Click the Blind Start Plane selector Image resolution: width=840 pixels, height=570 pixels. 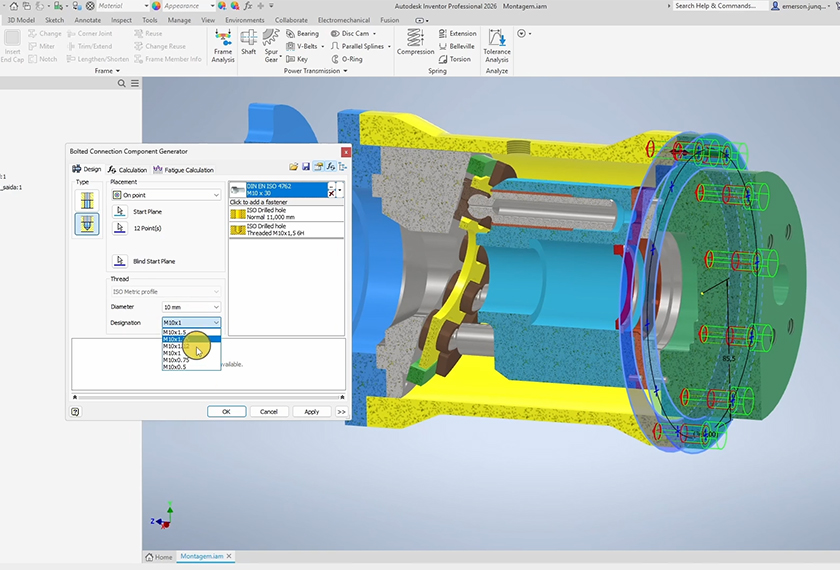[120, 261]
